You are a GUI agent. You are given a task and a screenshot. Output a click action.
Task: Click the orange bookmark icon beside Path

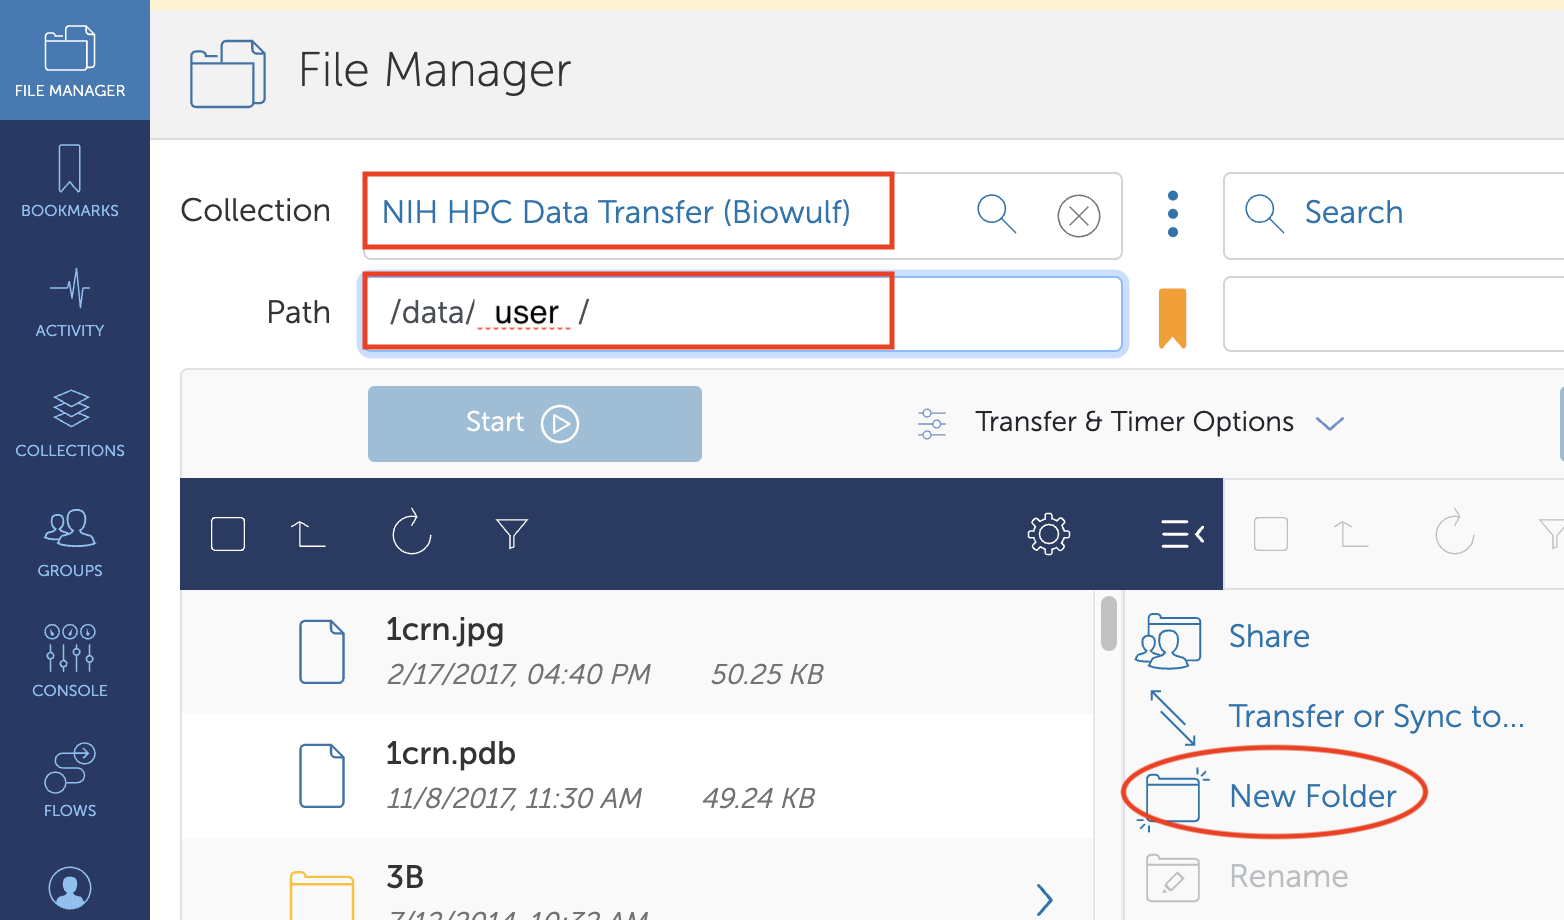[1172, 317]
